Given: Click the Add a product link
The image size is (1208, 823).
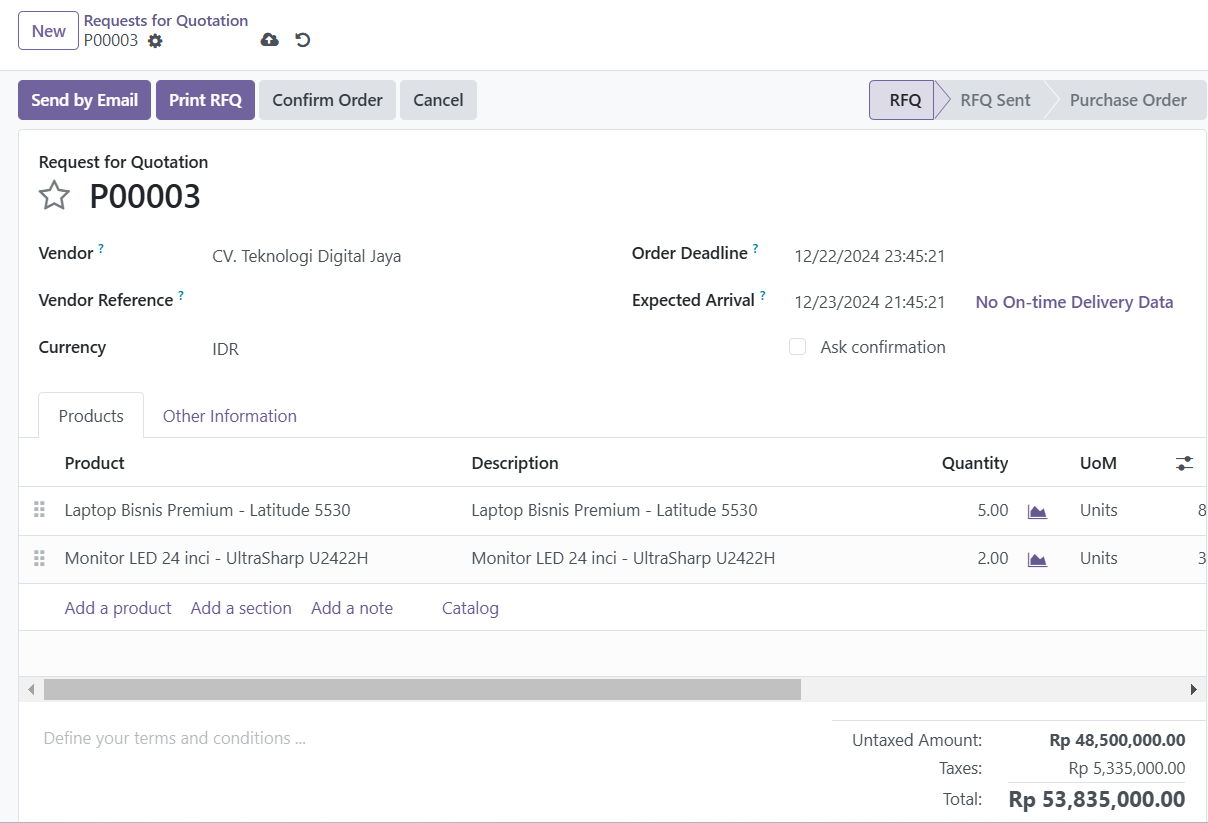Looking at the screenshot, I should (x=118, y=608).
